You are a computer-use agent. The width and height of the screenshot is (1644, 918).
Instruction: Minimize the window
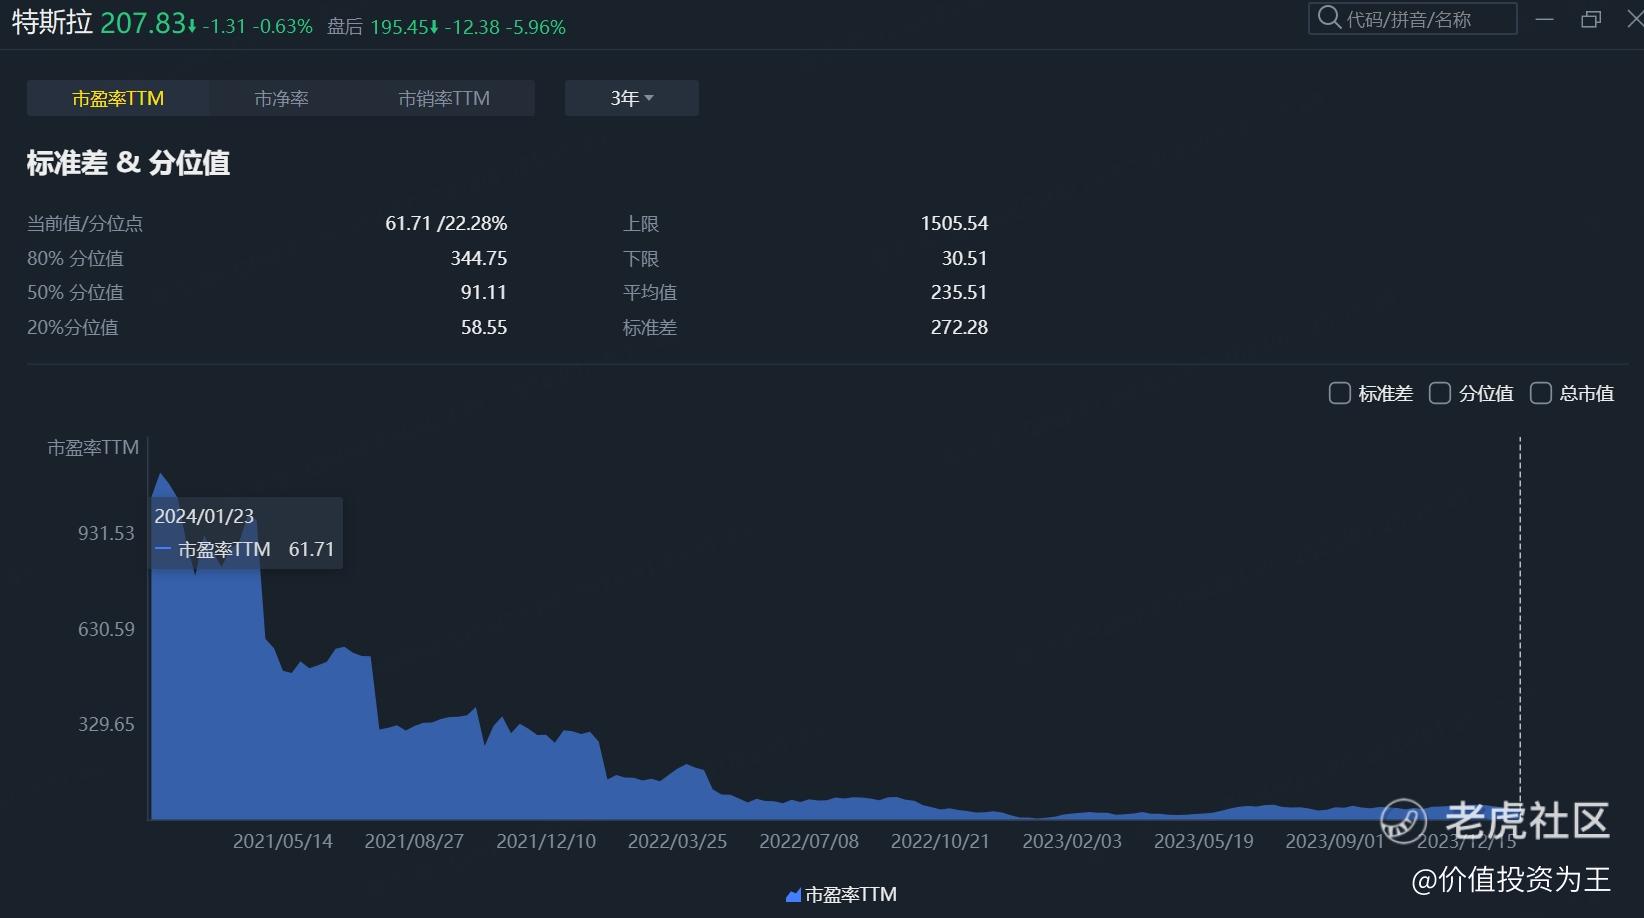coord(1545,19)
